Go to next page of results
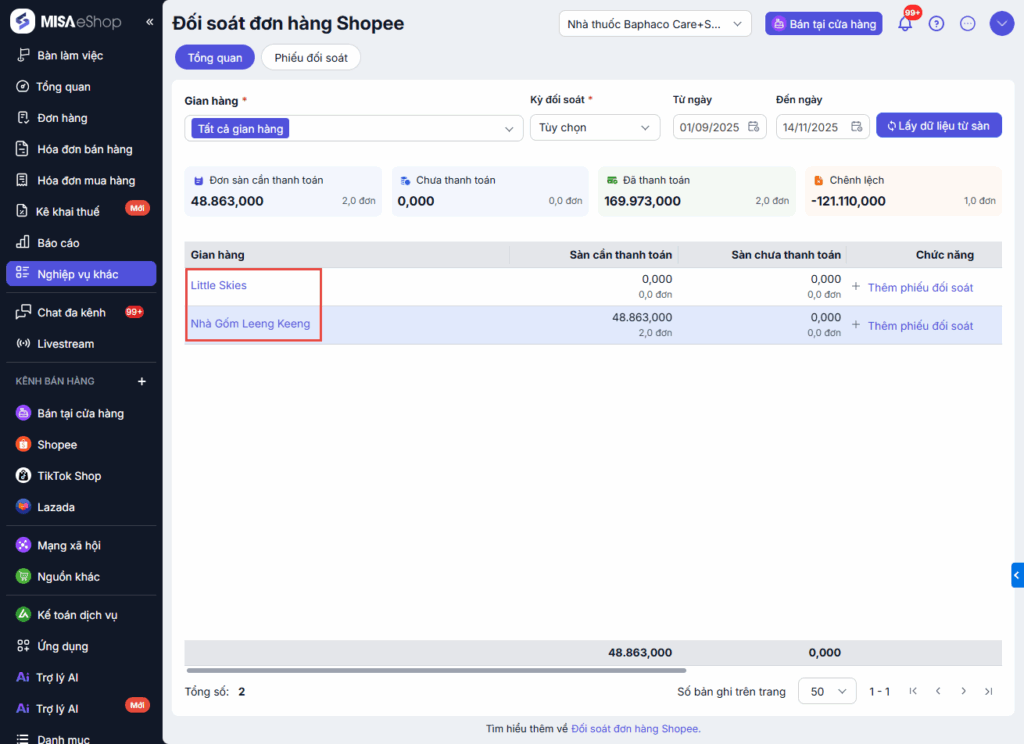The image size is (1024, 744). (x=963, y=691)
